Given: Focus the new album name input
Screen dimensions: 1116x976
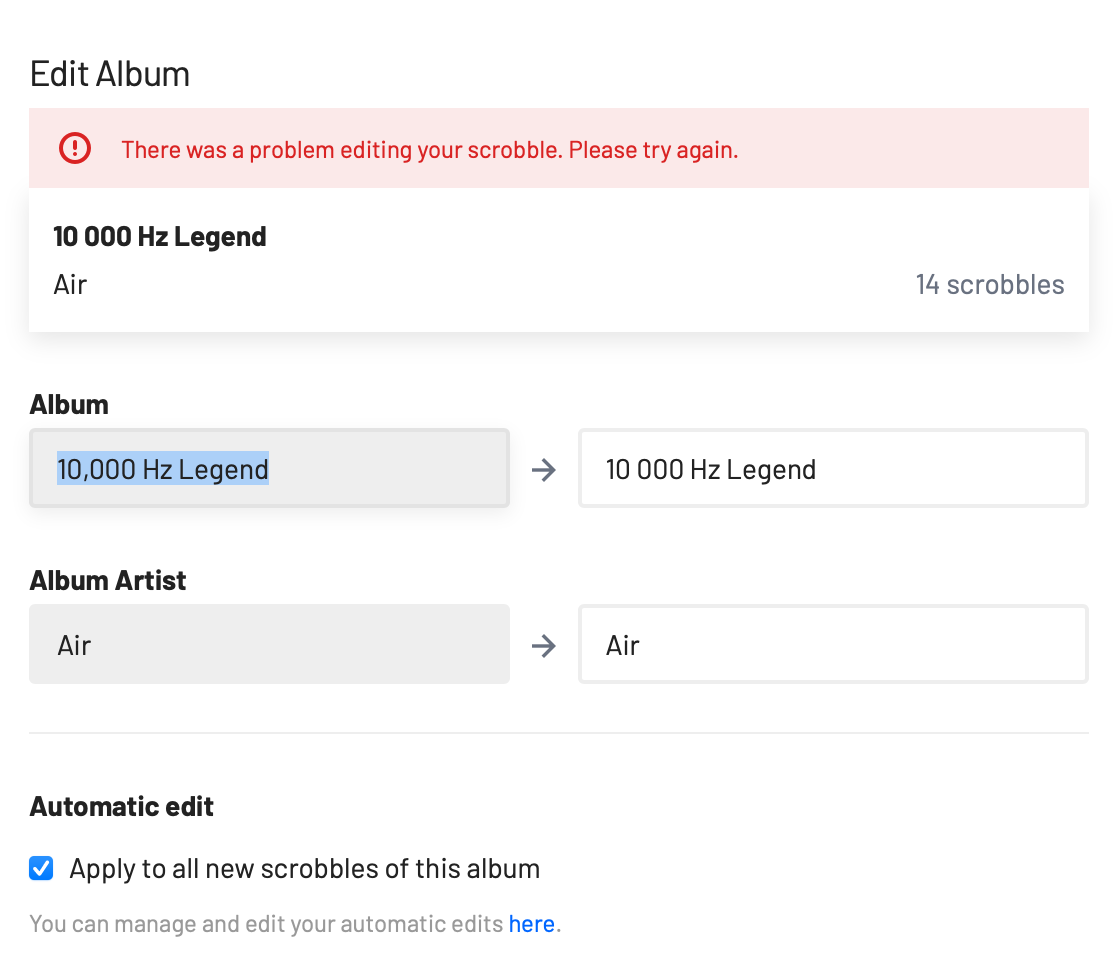Looking at the screenshot, I should coord(832,469).
